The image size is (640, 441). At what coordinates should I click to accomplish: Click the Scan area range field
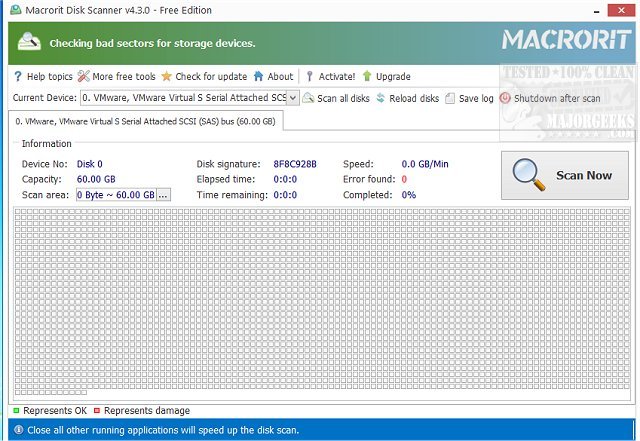(116, 195)
